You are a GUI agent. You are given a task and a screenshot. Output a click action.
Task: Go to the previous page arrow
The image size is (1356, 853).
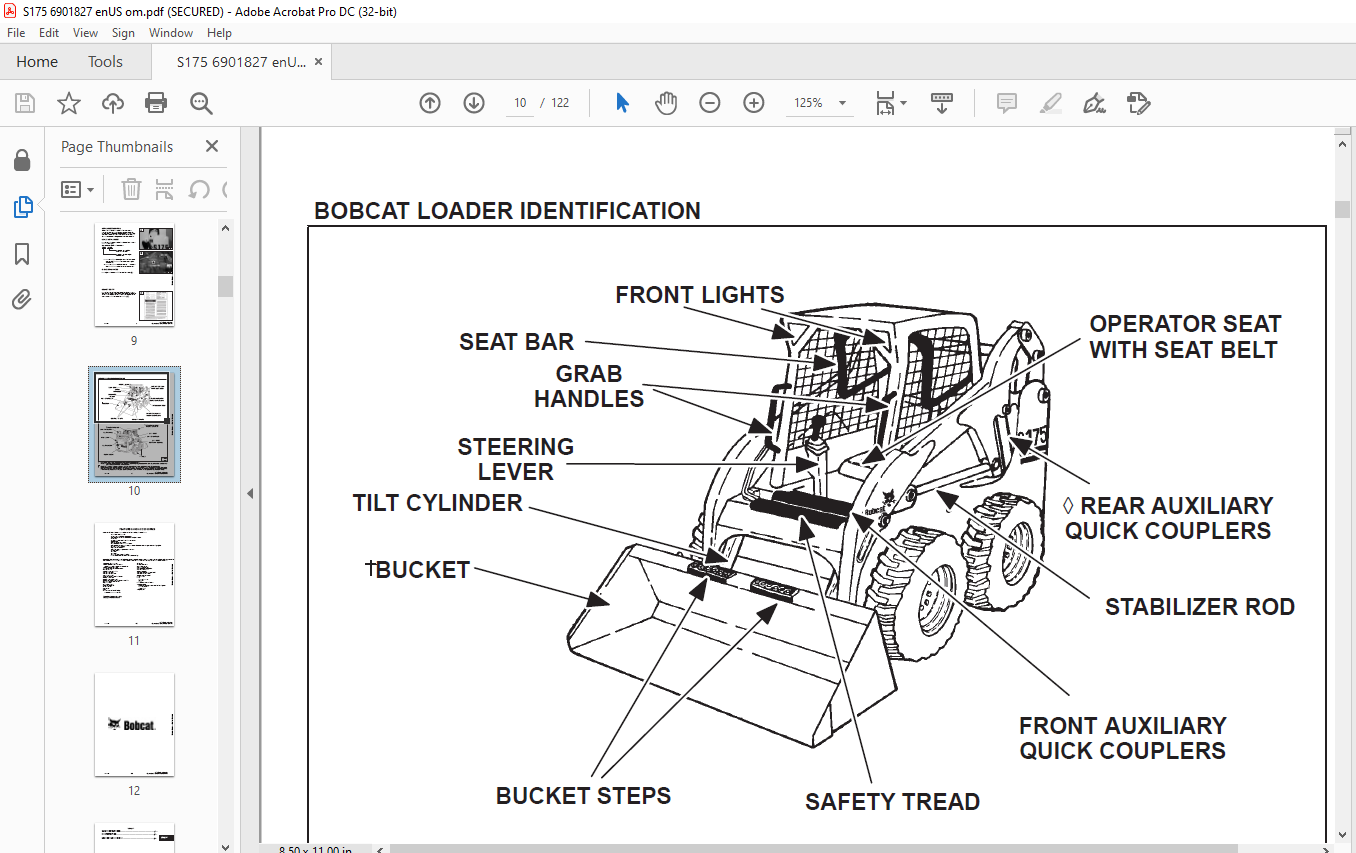tap(430, 103)
